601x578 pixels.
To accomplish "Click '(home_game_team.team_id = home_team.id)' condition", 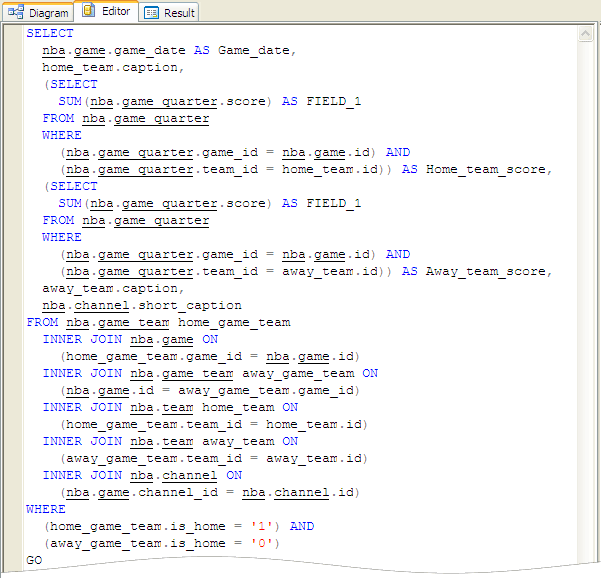I will pyautogui.click(x=213, y=424).
